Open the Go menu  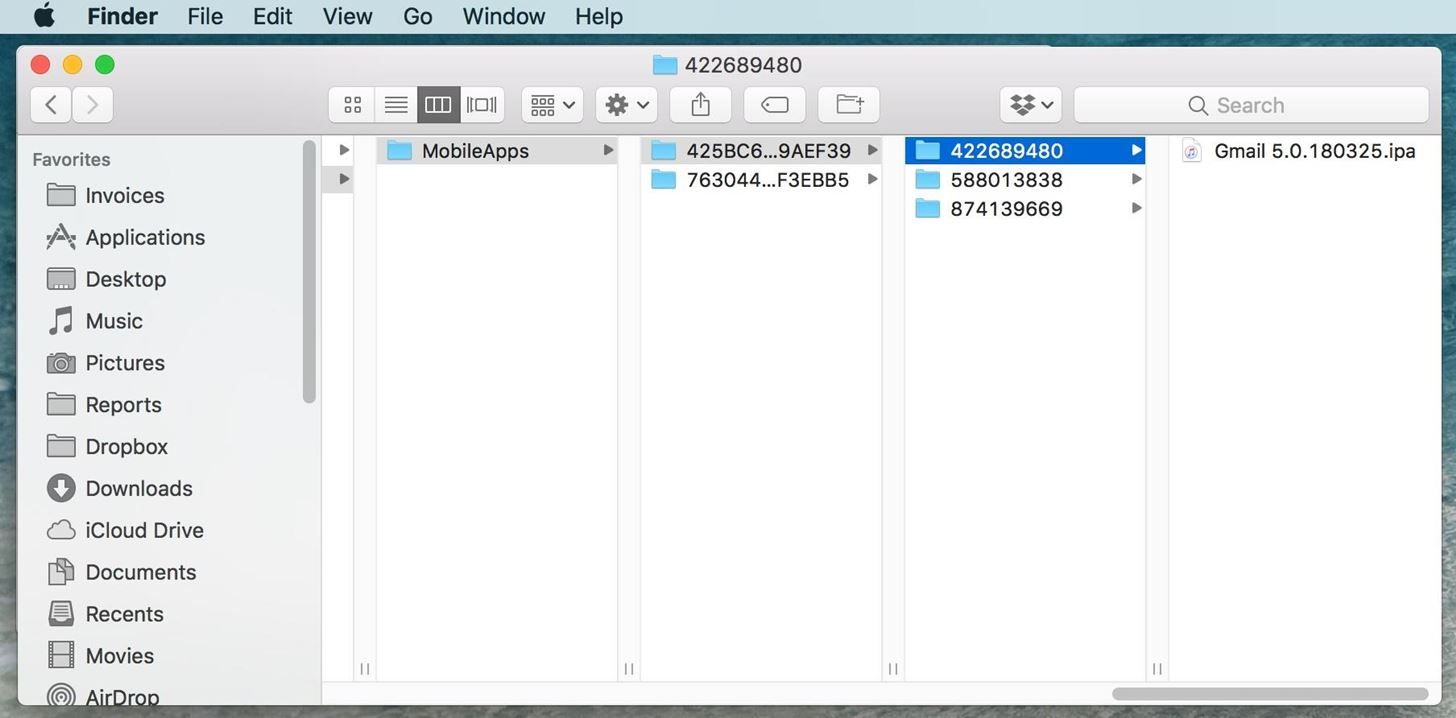pyautogui.click(x=417, y=17)
